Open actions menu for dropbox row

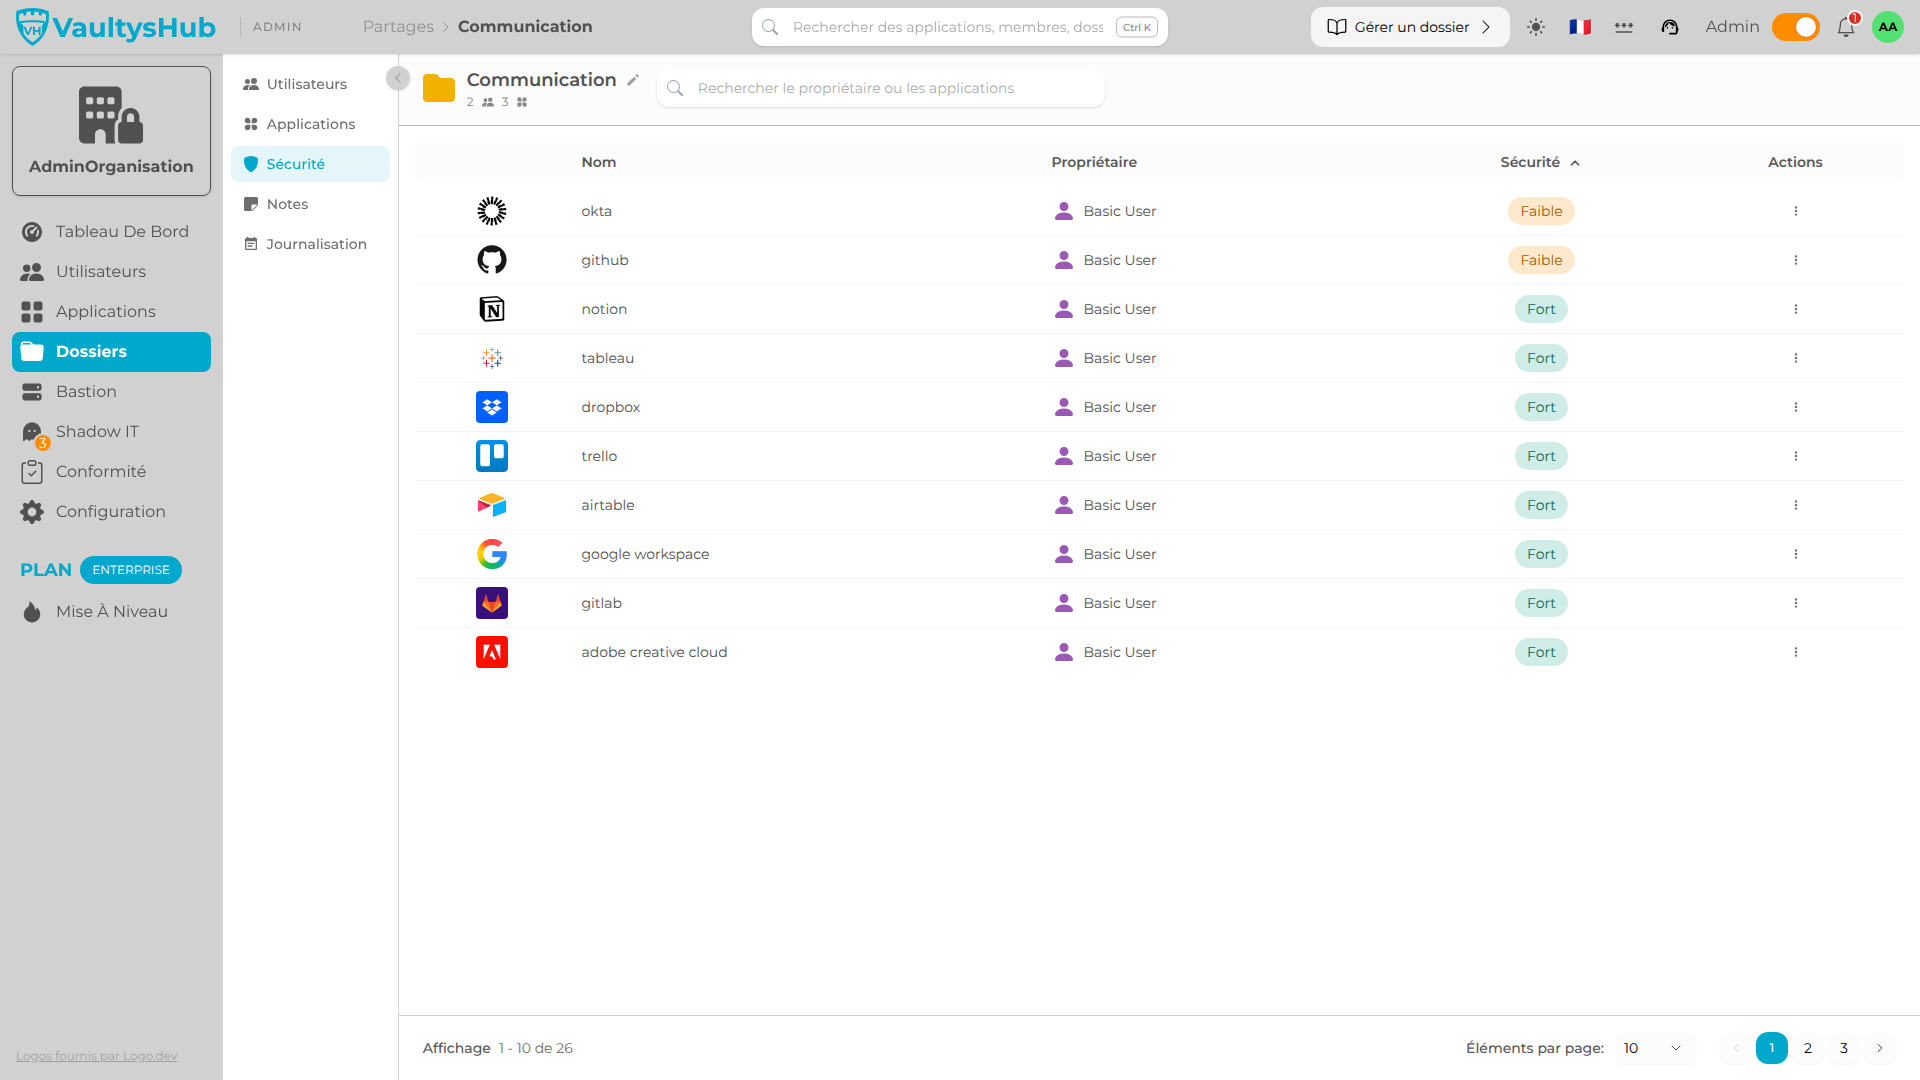tap(1796, 407)
